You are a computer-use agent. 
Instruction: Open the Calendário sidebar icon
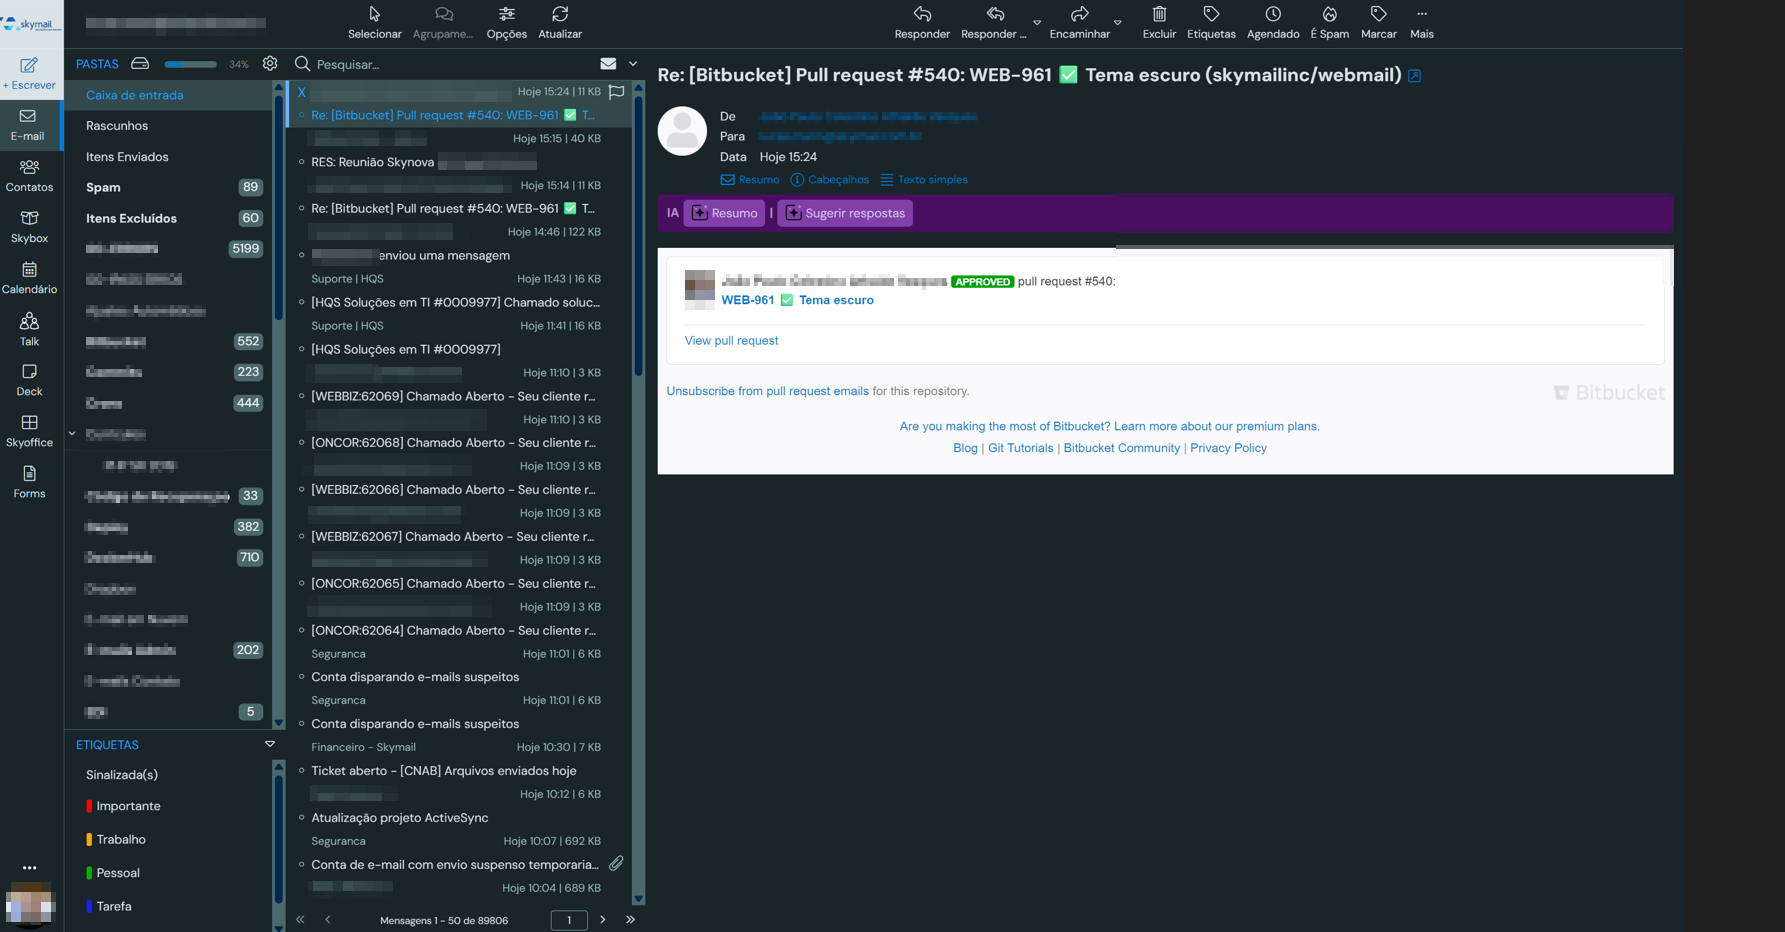29,270
